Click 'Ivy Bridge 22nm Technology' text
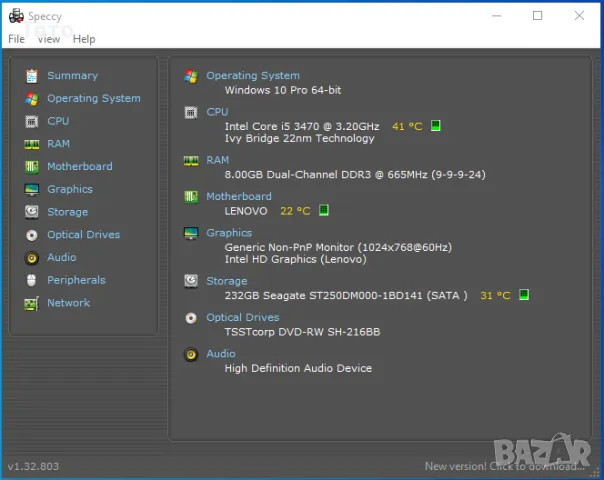 (299, 138)
